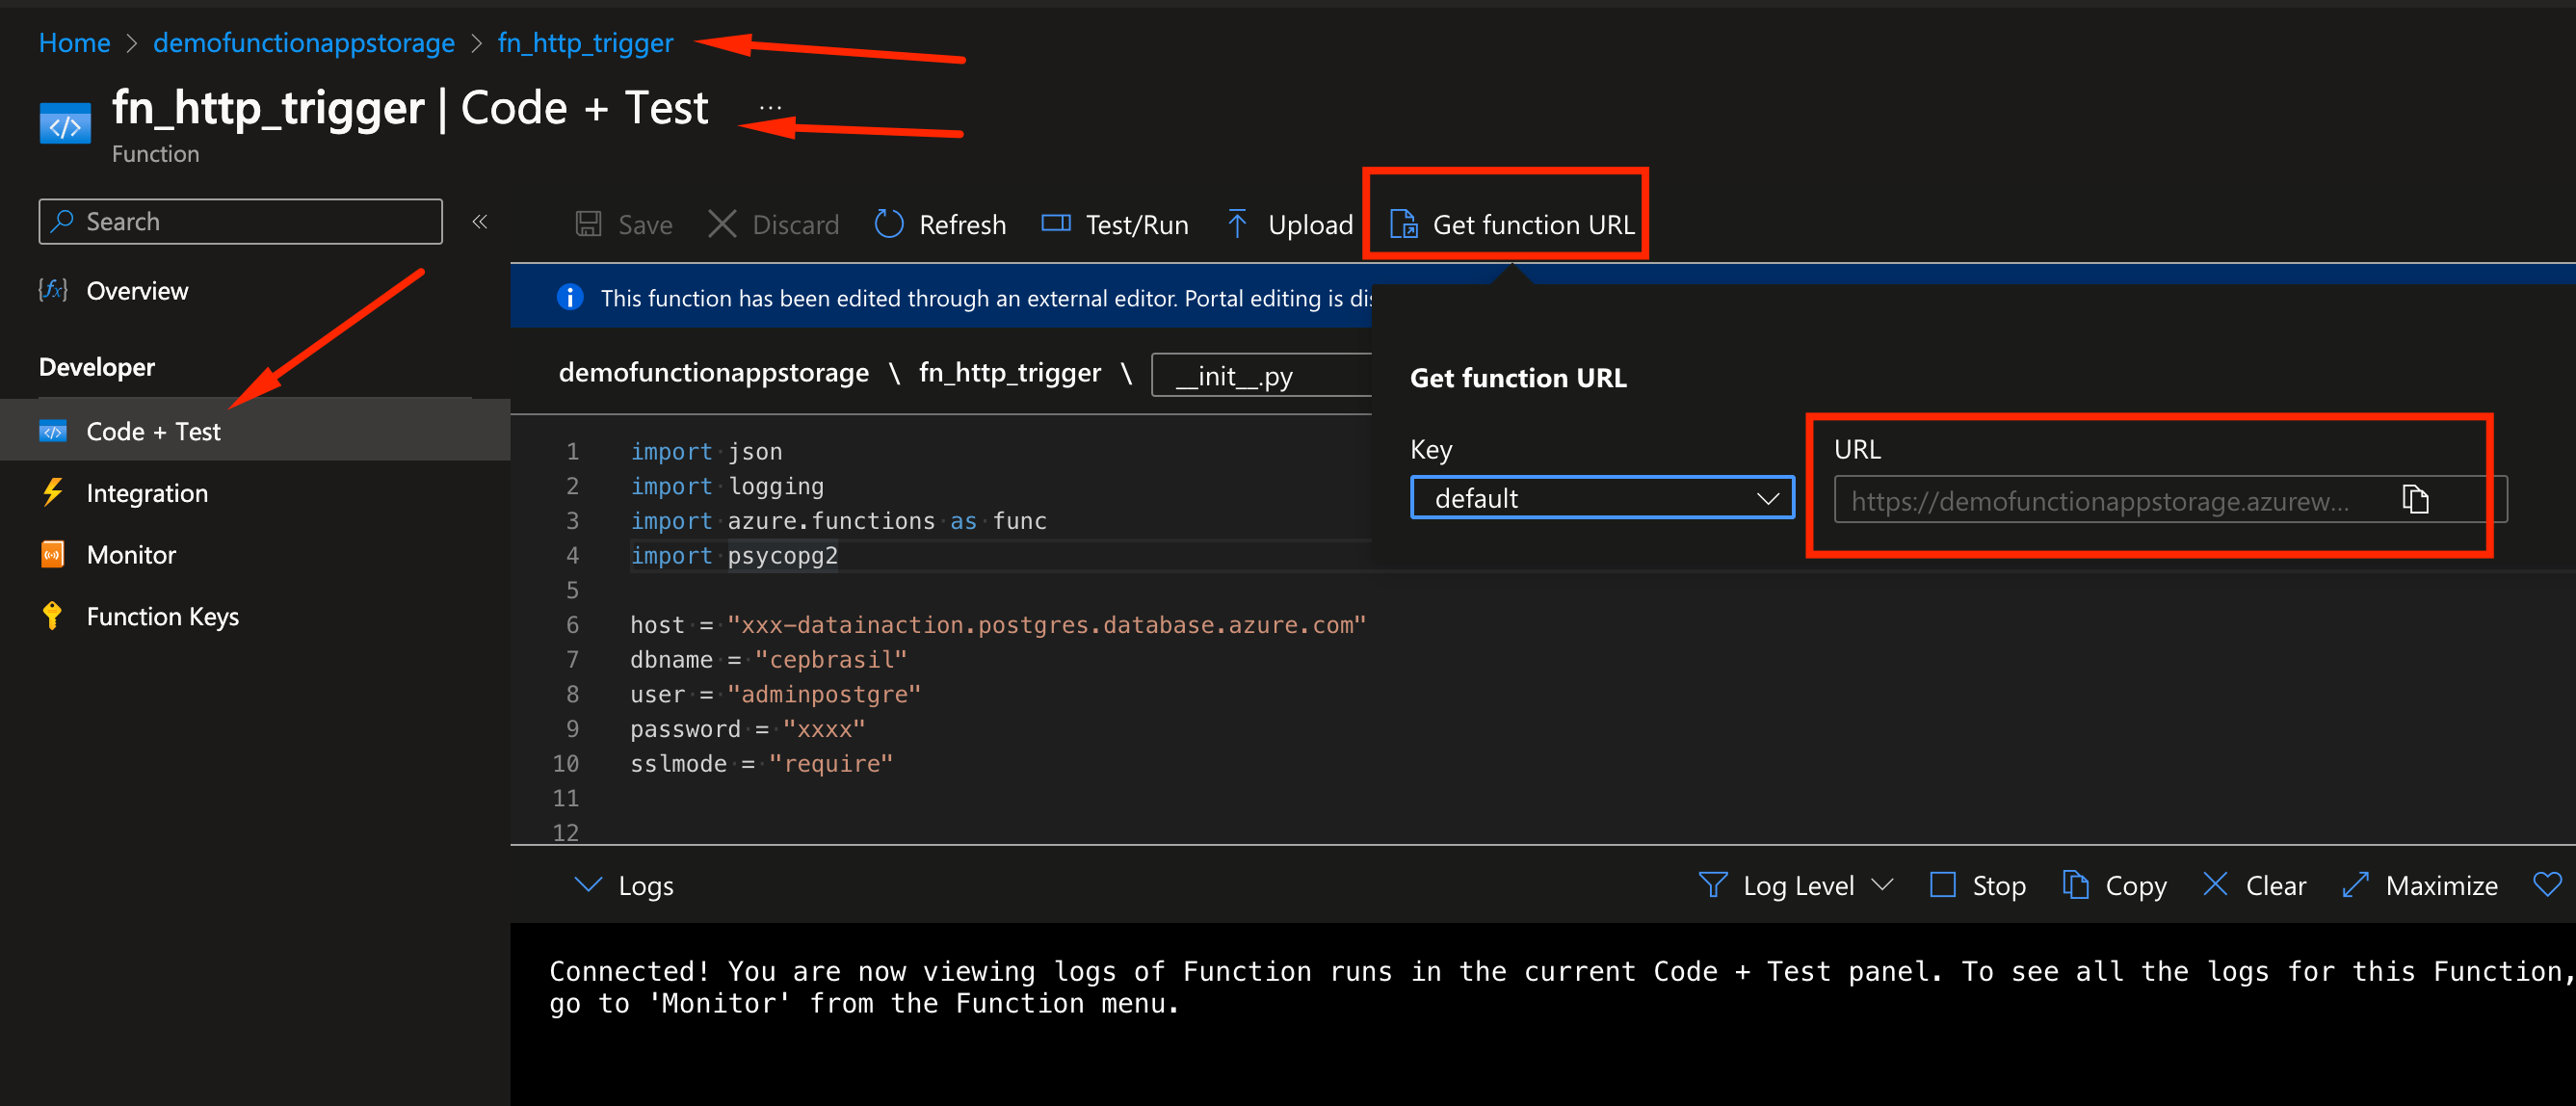
Task: Click the 'user = "adminpostgre"' line
Action: [775, 694]
